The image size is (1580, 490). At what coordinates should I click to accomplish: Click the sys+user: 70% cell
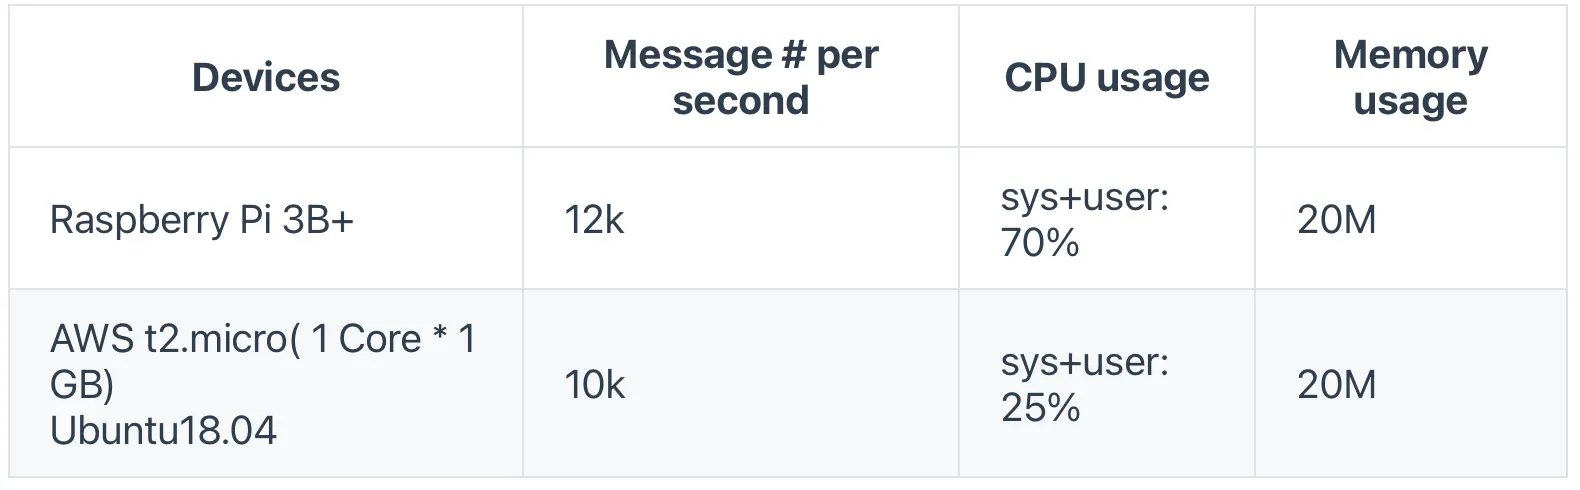[1084, 219]
